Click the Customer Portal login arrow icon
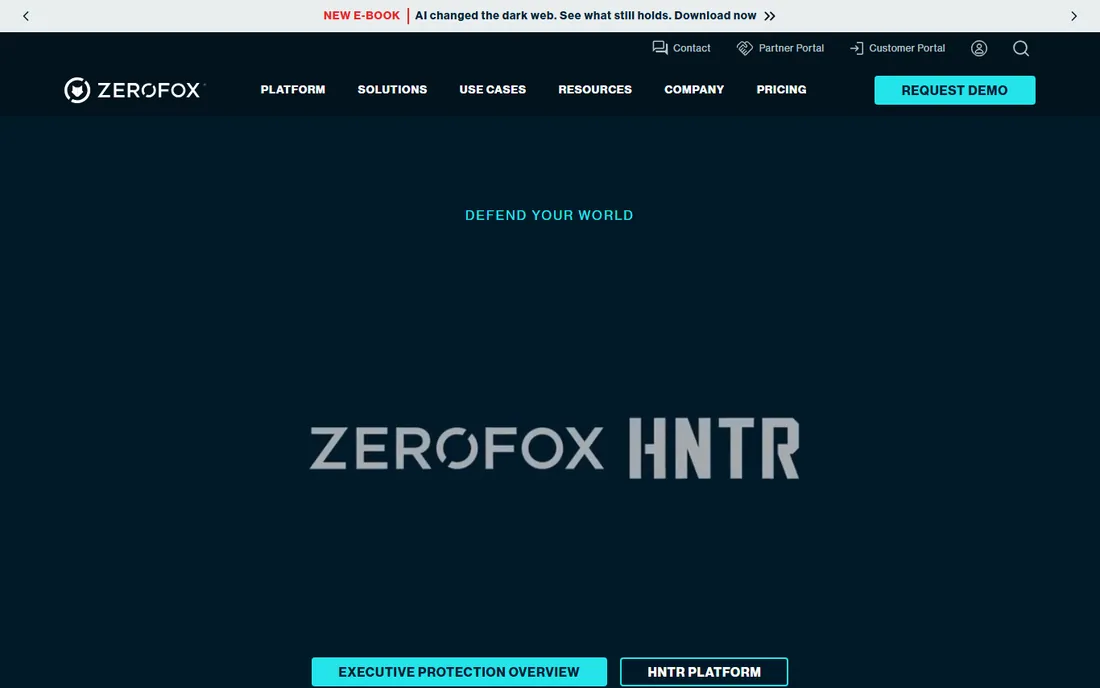Image resolution: width=1100 pixels, height=688 pixels. pyautogui.click(x=857, y=48)
